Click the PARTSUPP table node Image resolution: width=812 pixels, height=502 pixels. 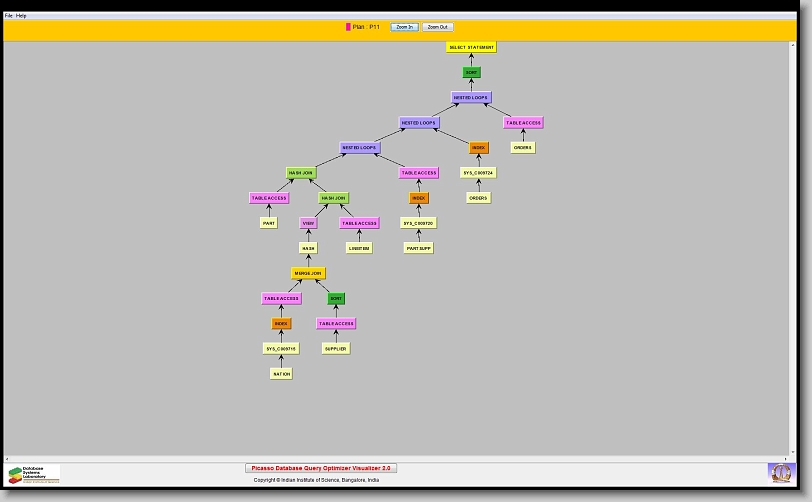click(x=419, y=248)
